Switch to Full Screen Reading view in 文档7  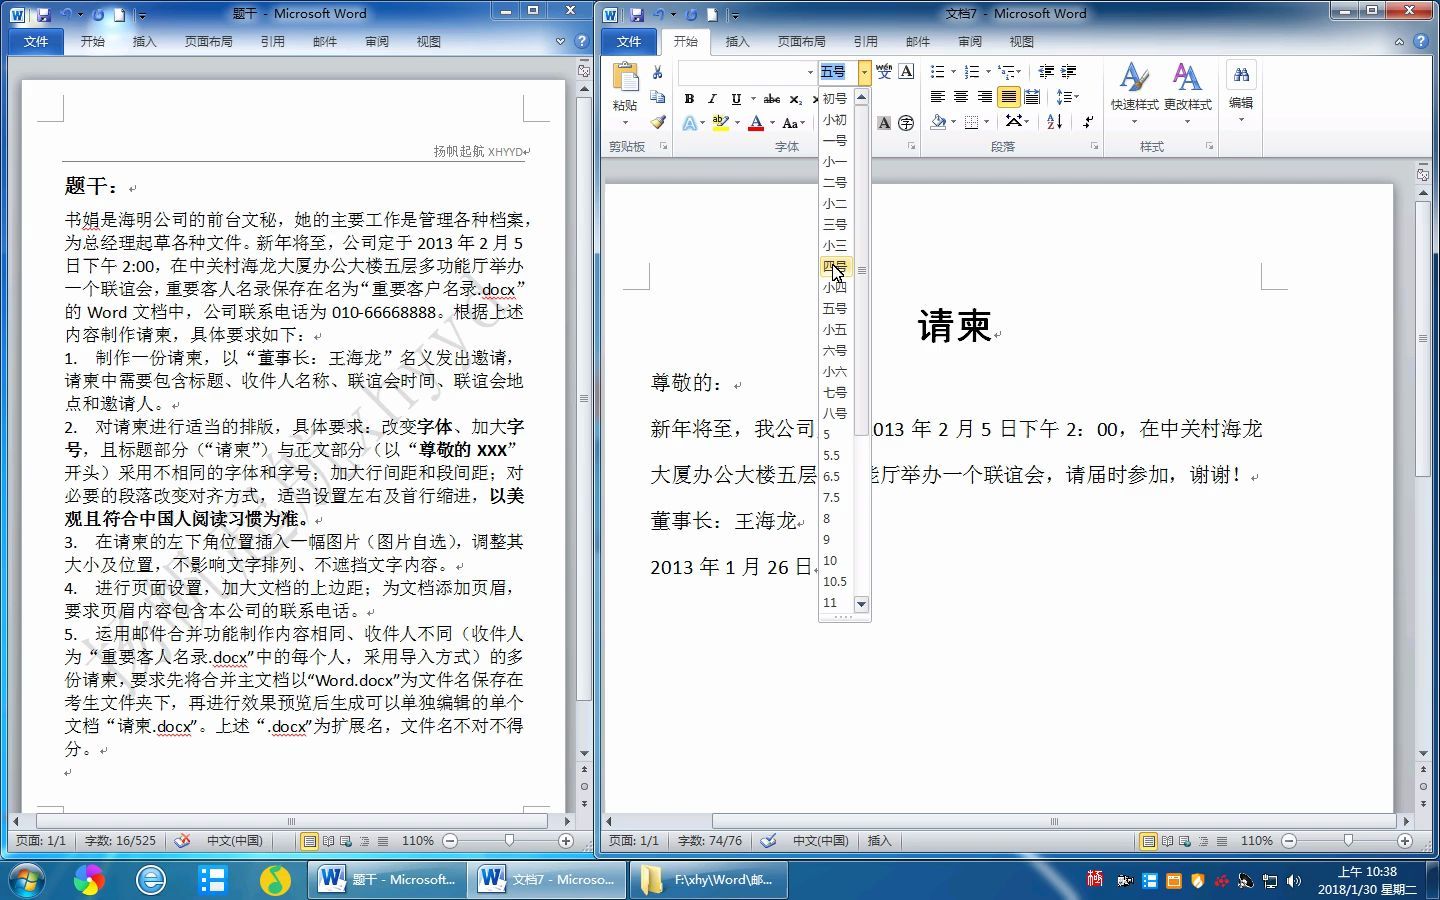pyautogui.click(x=1166, y=841)
